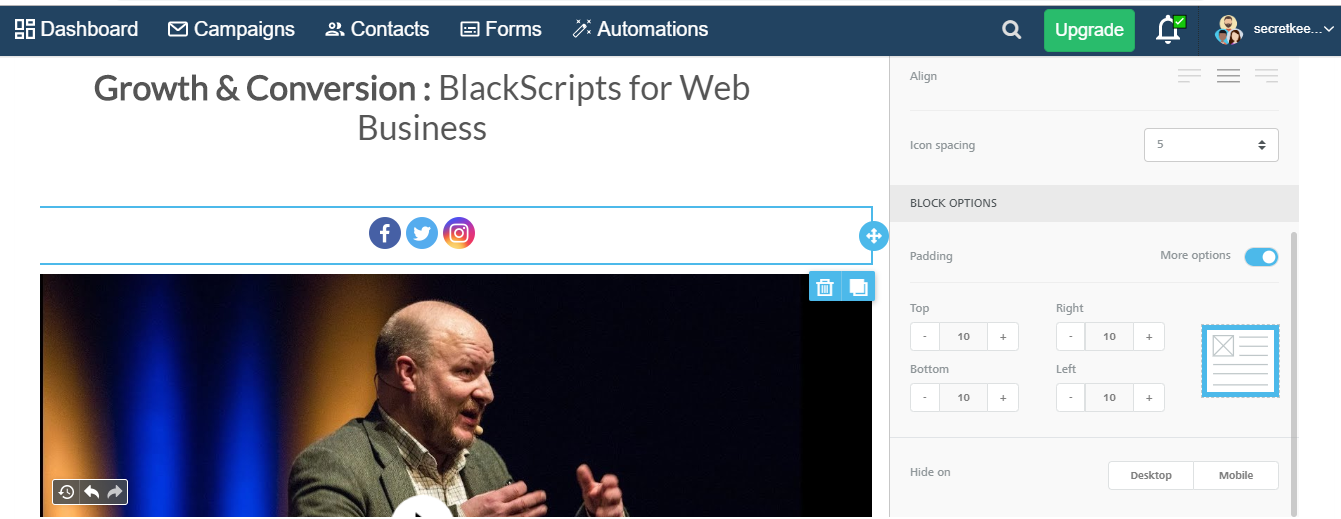The width and height of the screenshot is (1341, 519).
Task: Click the Twitter social icon
Action: [x=422, y=234]
